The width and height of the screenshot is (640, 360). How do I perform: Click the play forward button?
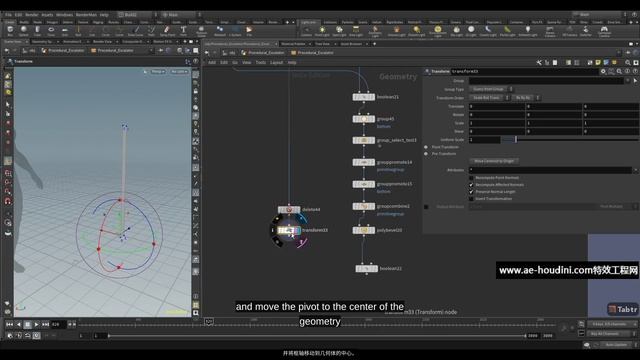(x=36, y=324)
